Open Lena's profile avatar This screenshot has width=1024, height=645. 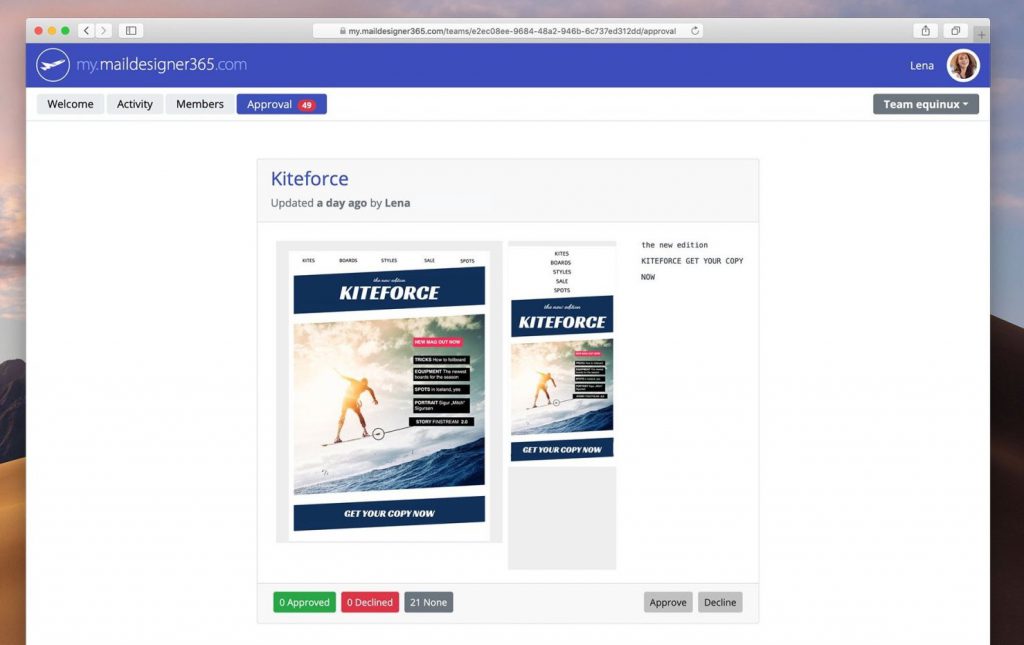pos(963,65)
